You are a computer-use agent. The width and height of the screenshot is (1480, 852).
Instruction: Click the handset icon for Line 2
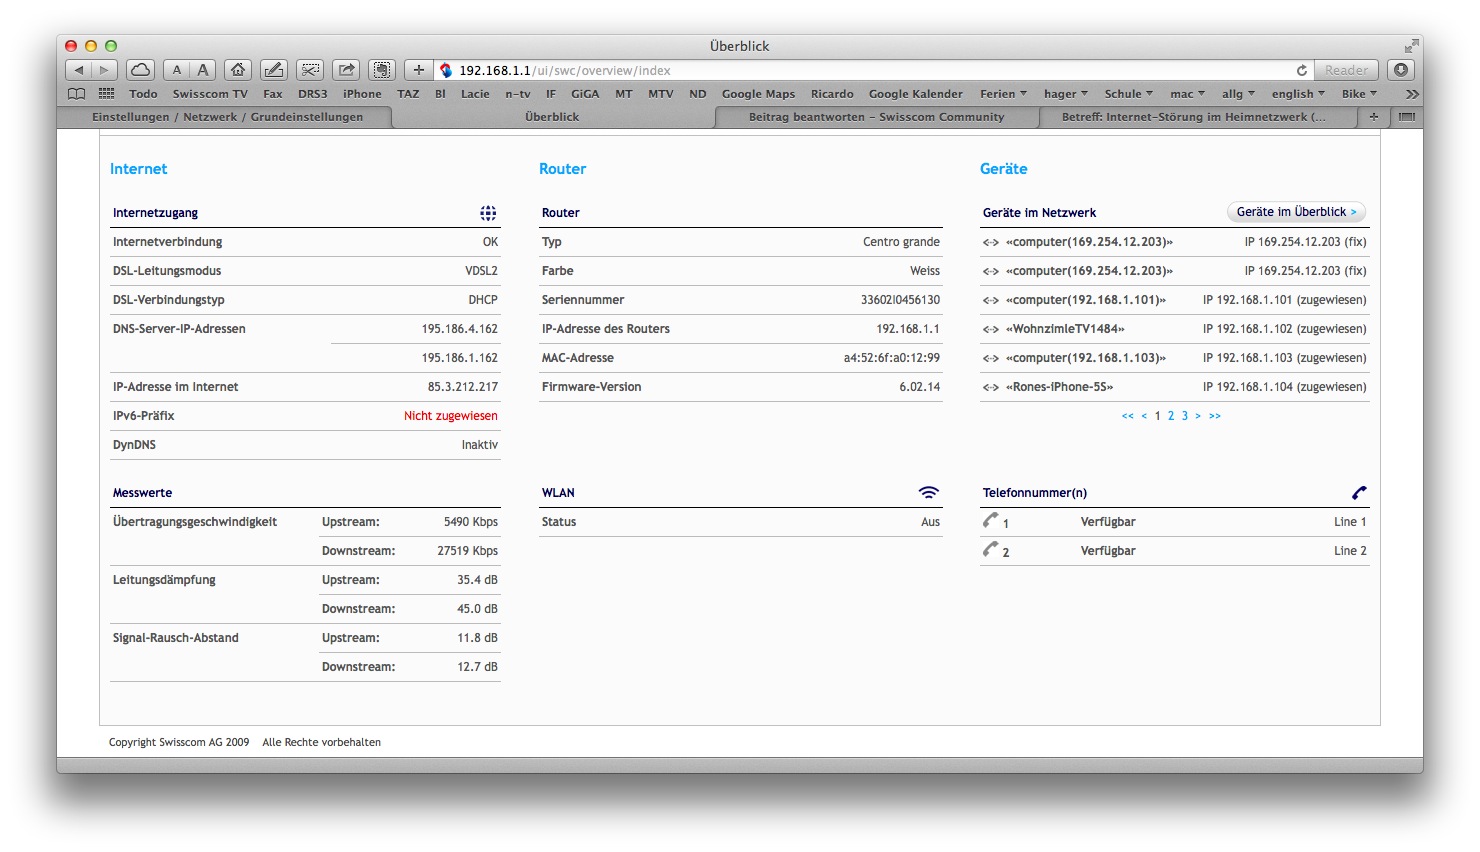pyautogui.click(x=990, y=549)
